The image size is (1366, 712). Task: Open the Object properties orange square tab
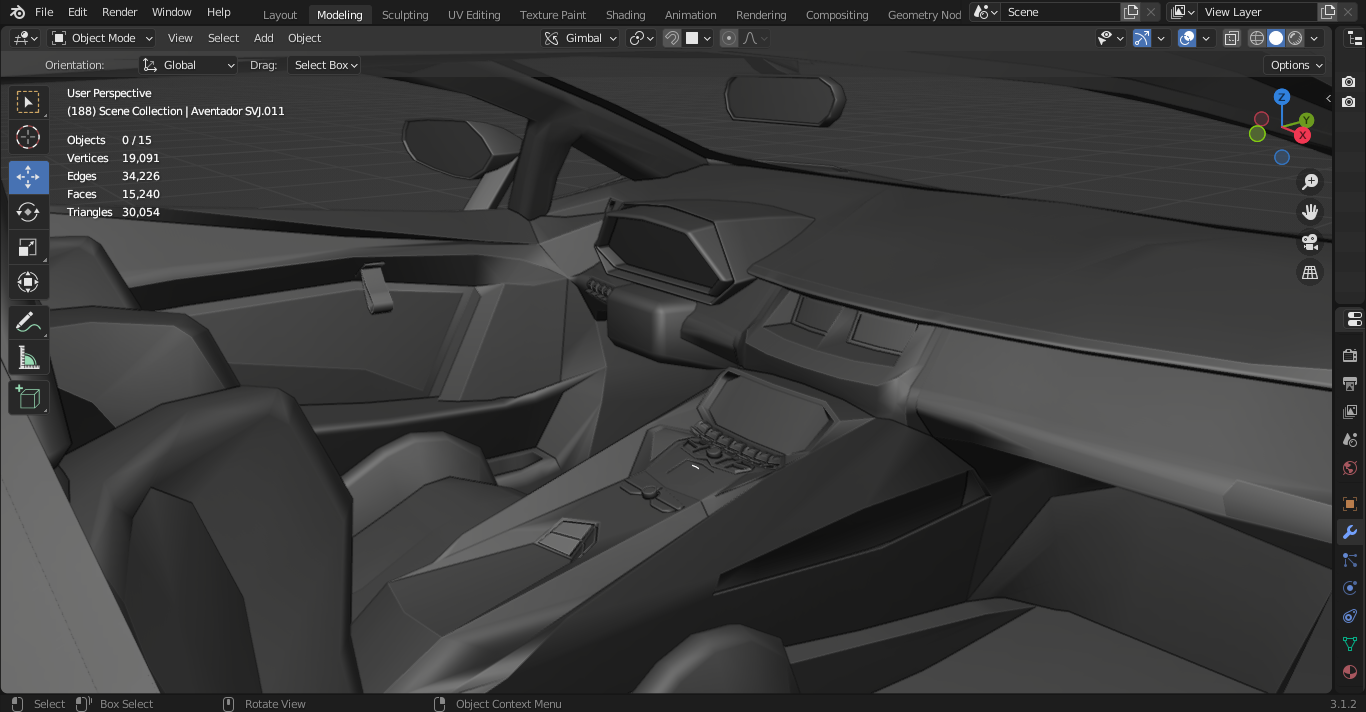(1350, 504)
